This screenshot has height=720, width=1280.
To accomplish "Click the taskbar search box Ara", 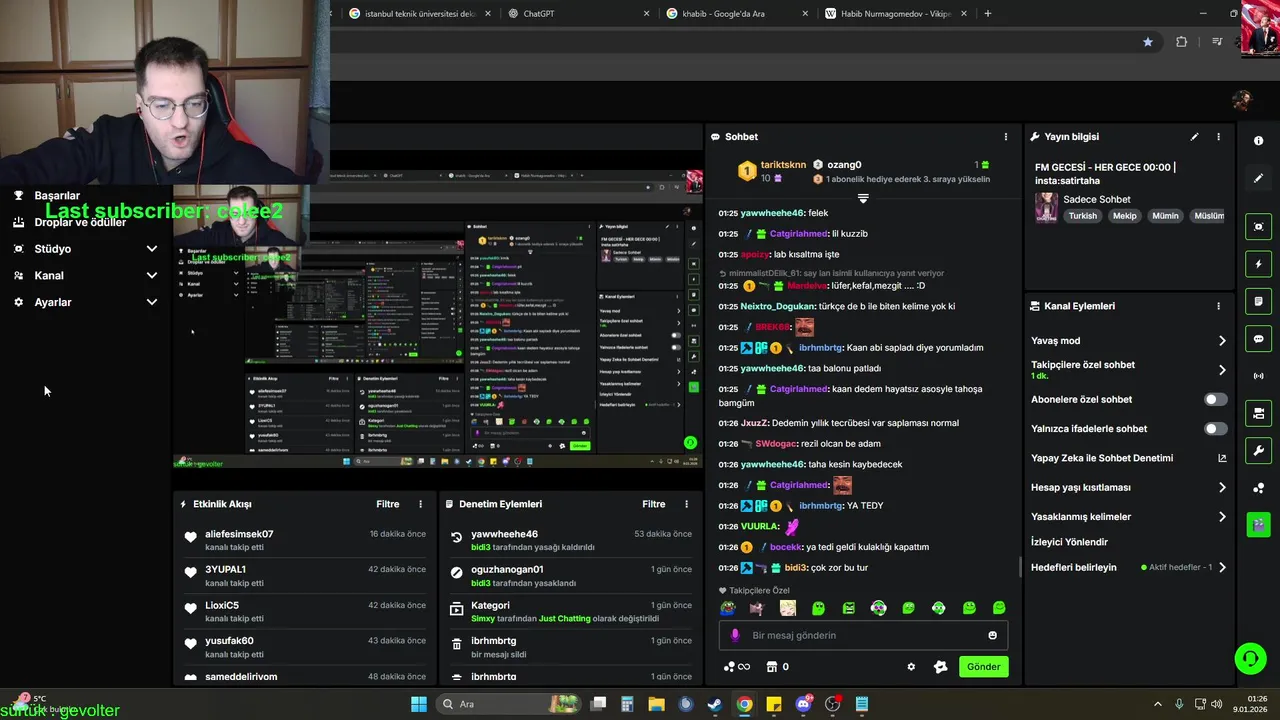I will click(507, 704).
